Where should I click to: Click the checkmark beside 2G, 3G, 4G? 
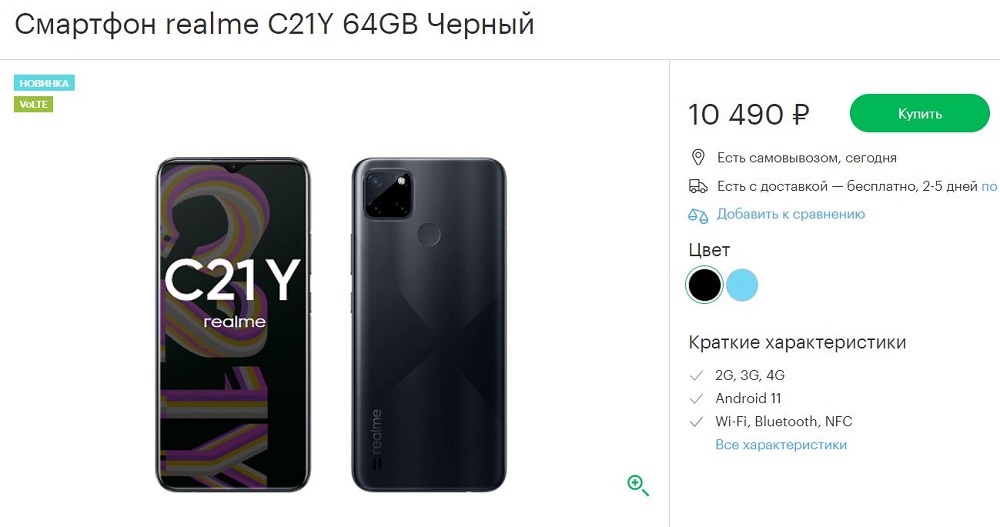pos(696,375)
